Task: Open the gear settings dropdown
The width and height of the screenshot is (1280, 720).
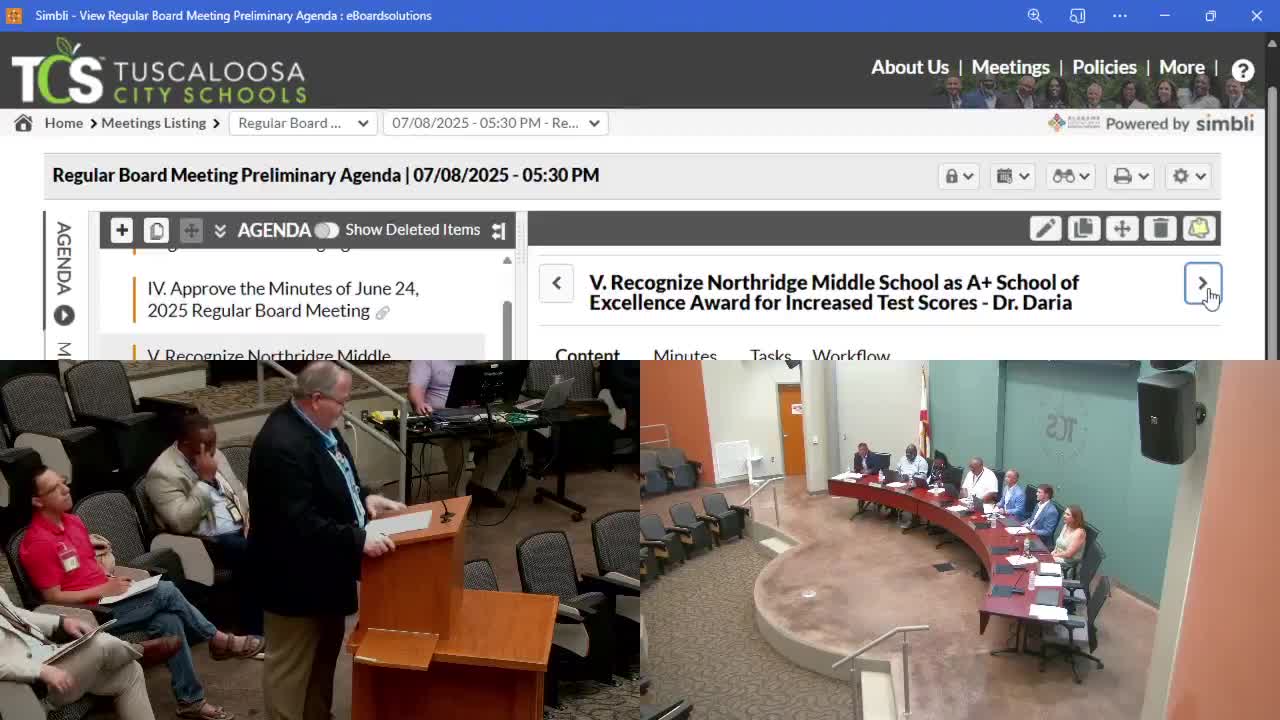Action: [1190, 176]
